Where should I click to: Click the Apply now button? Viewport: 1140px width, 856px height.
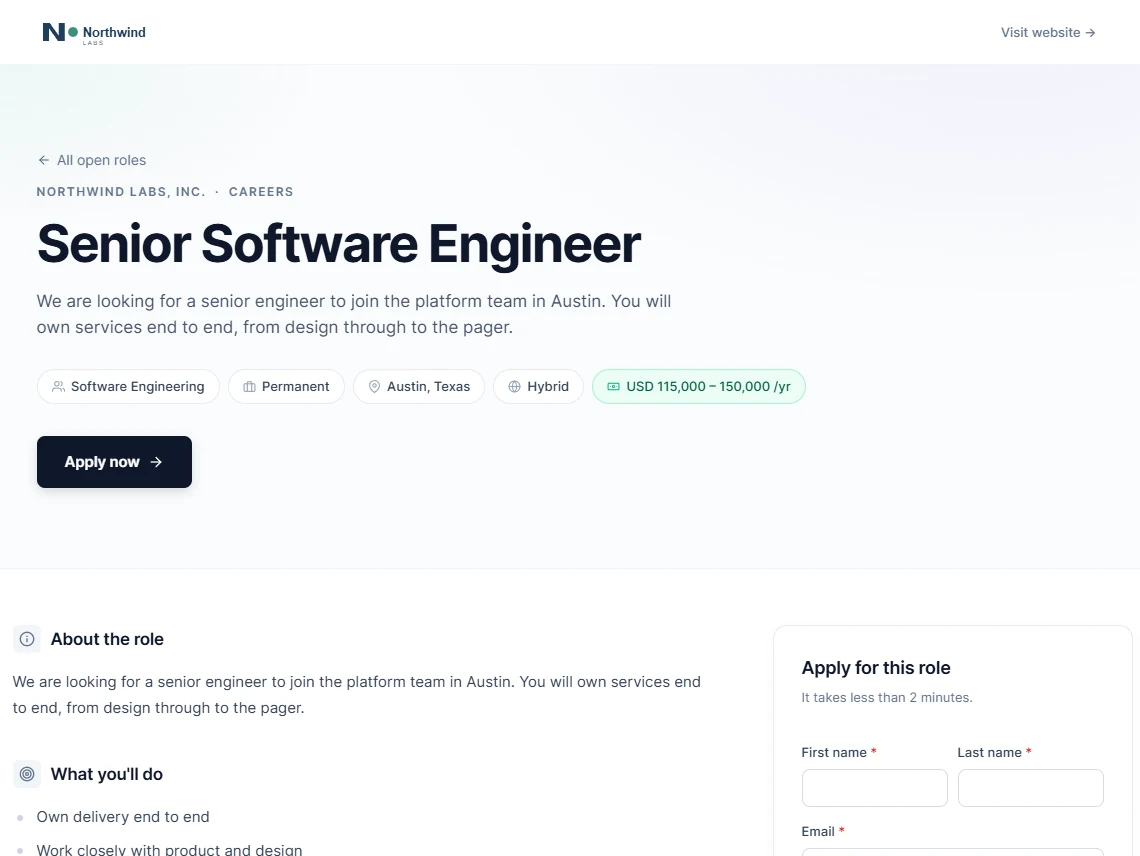pyautogui.click(x=114, y=462)
